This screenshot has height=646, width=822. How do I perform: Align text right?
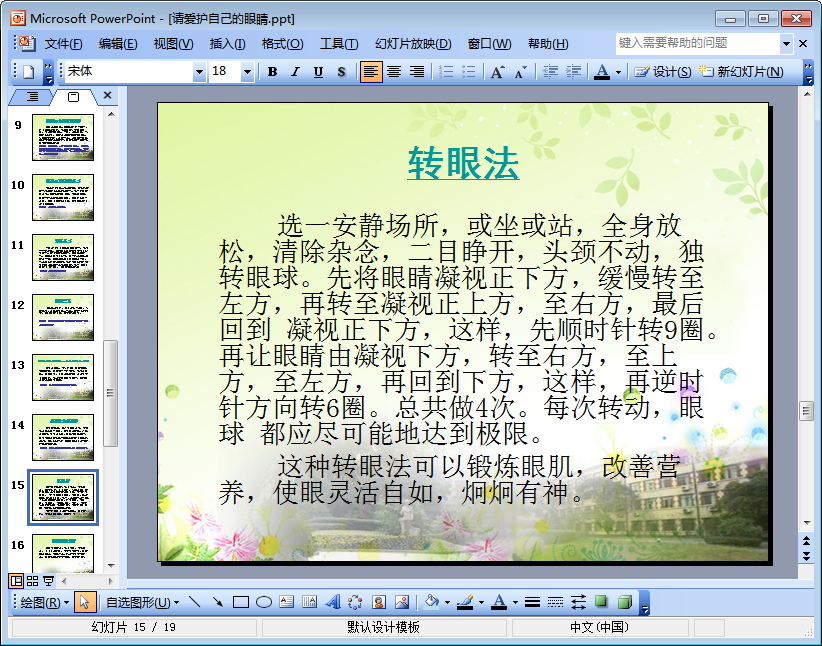tap(417, 72)
